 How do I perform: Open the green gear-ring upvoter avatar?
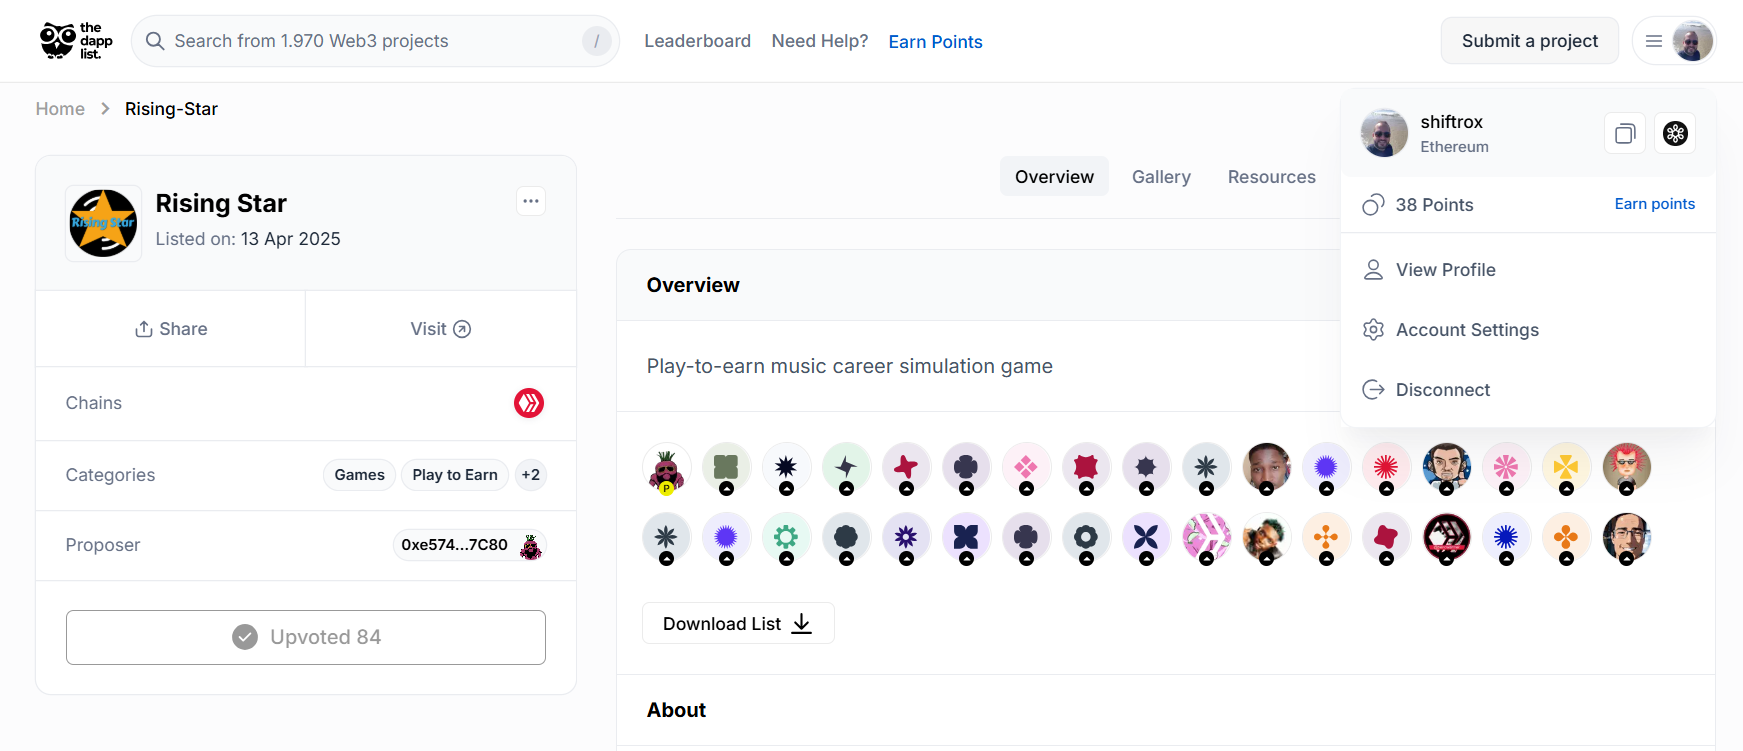click(786, 538)
